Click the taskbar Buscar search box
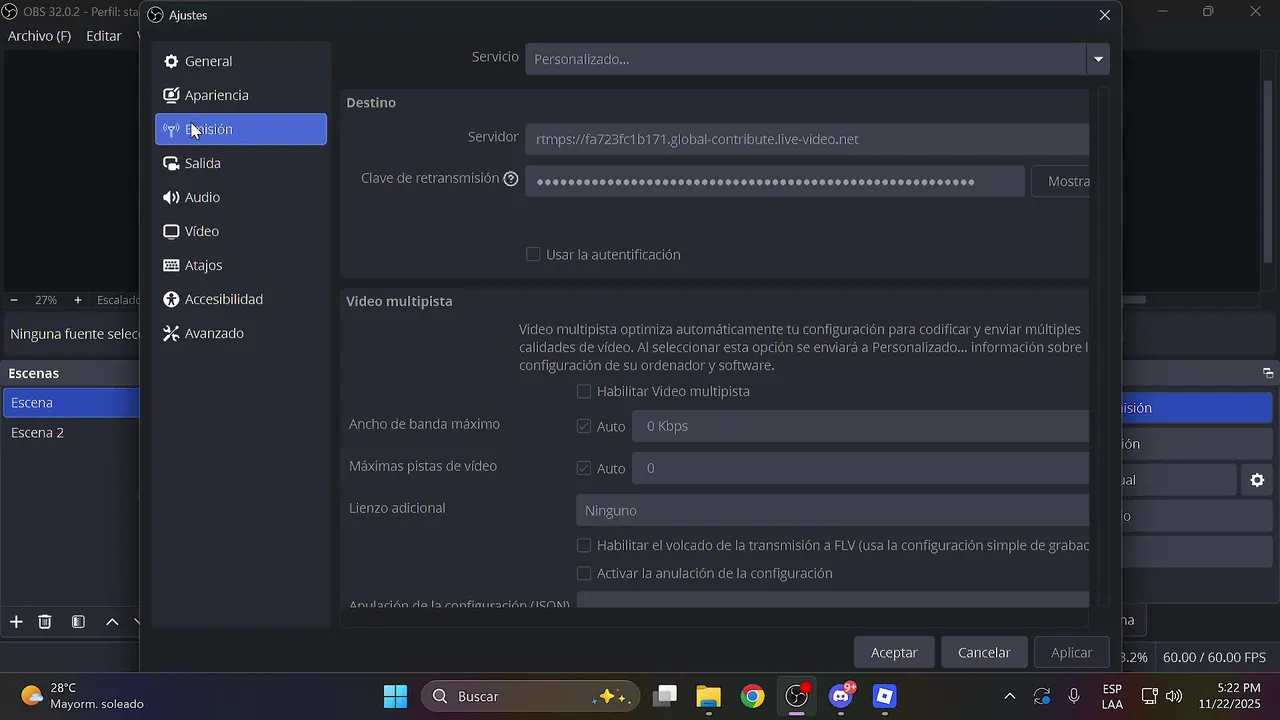This screenshot has height=720, width=1280. [529, 696]
